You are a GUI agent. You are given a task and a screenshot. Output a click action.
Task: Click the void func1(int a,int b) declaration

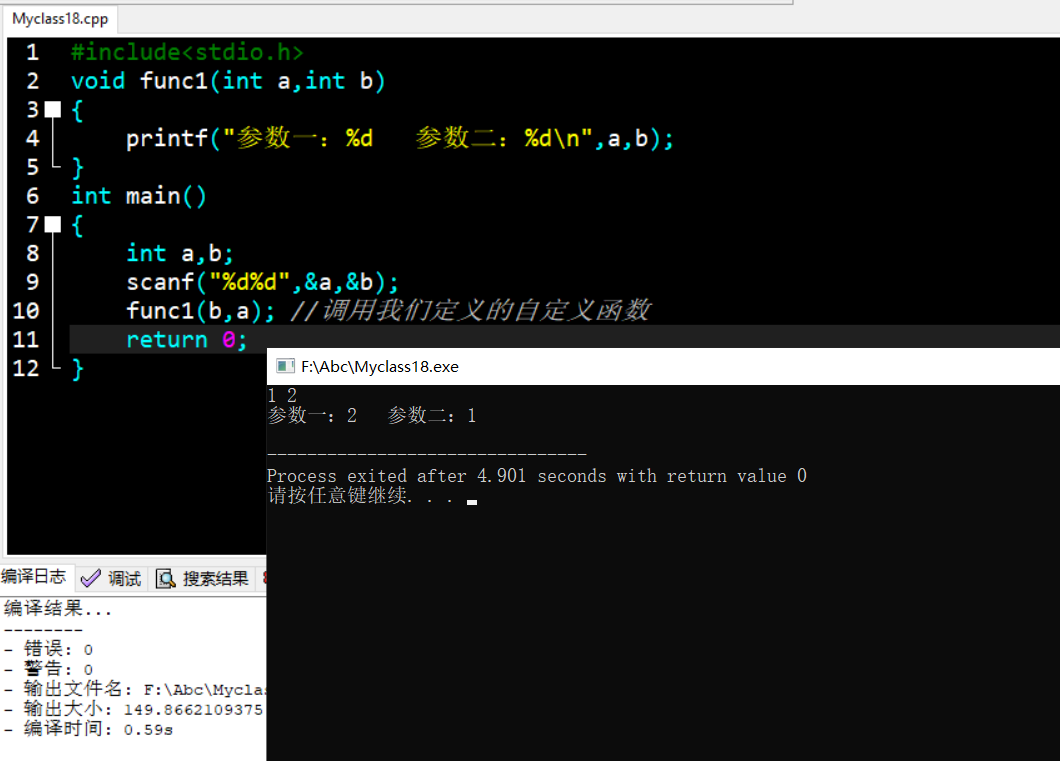tap(228, 81)
